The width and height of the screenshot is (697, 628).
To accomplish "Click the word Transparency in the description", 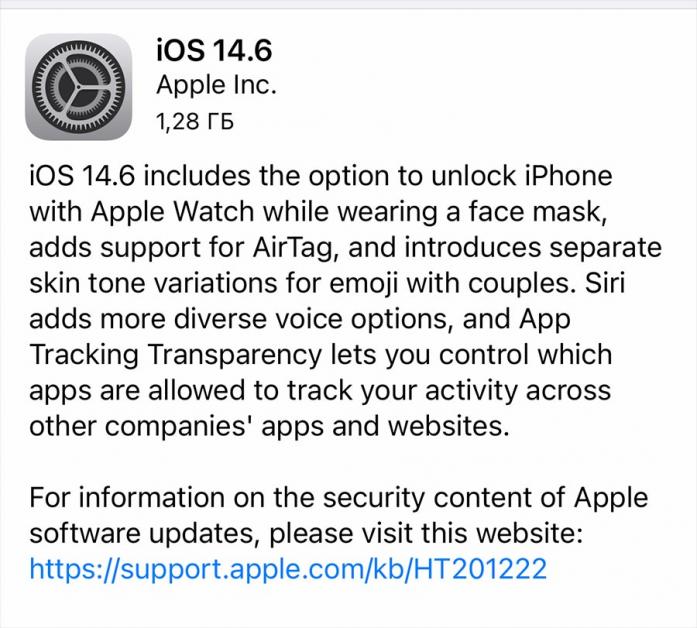I will coord(235,355).
